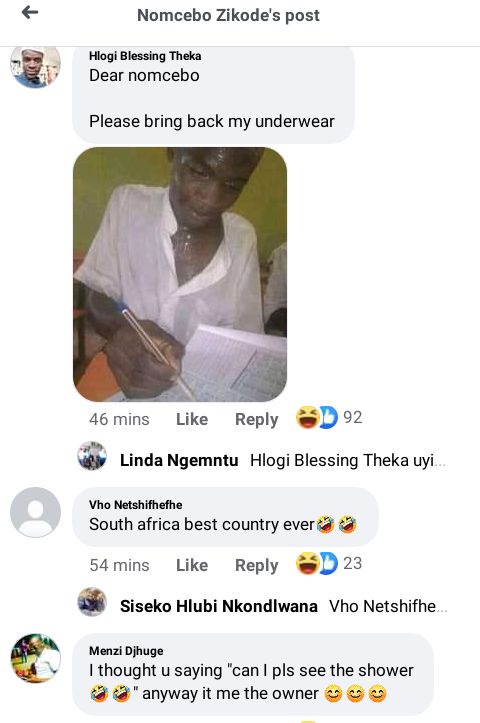Expand Siseko Hlubi Nkondlwana's truncated reply
The width and height of the screenshot is (480, 723).
(388, 606)
